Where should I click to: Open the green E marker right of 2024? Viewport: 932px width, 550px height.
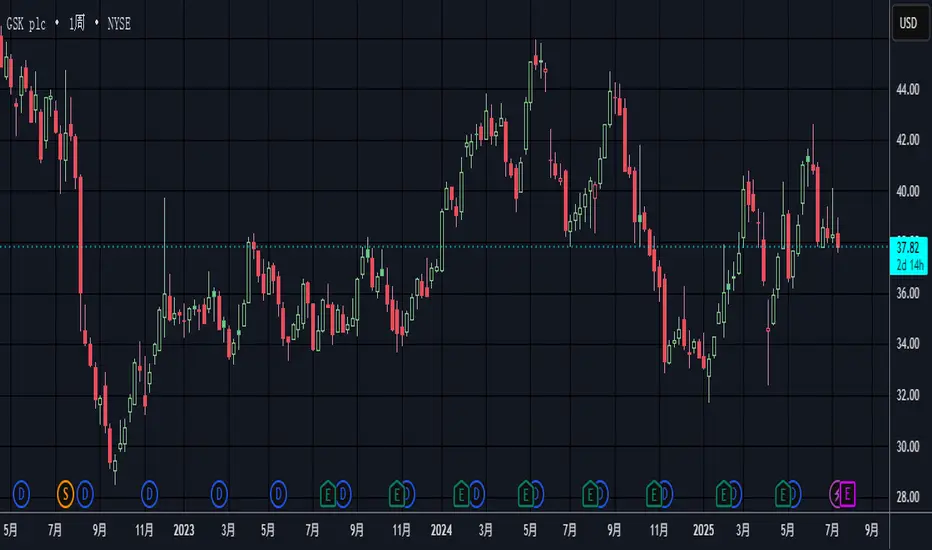point(461,491)
